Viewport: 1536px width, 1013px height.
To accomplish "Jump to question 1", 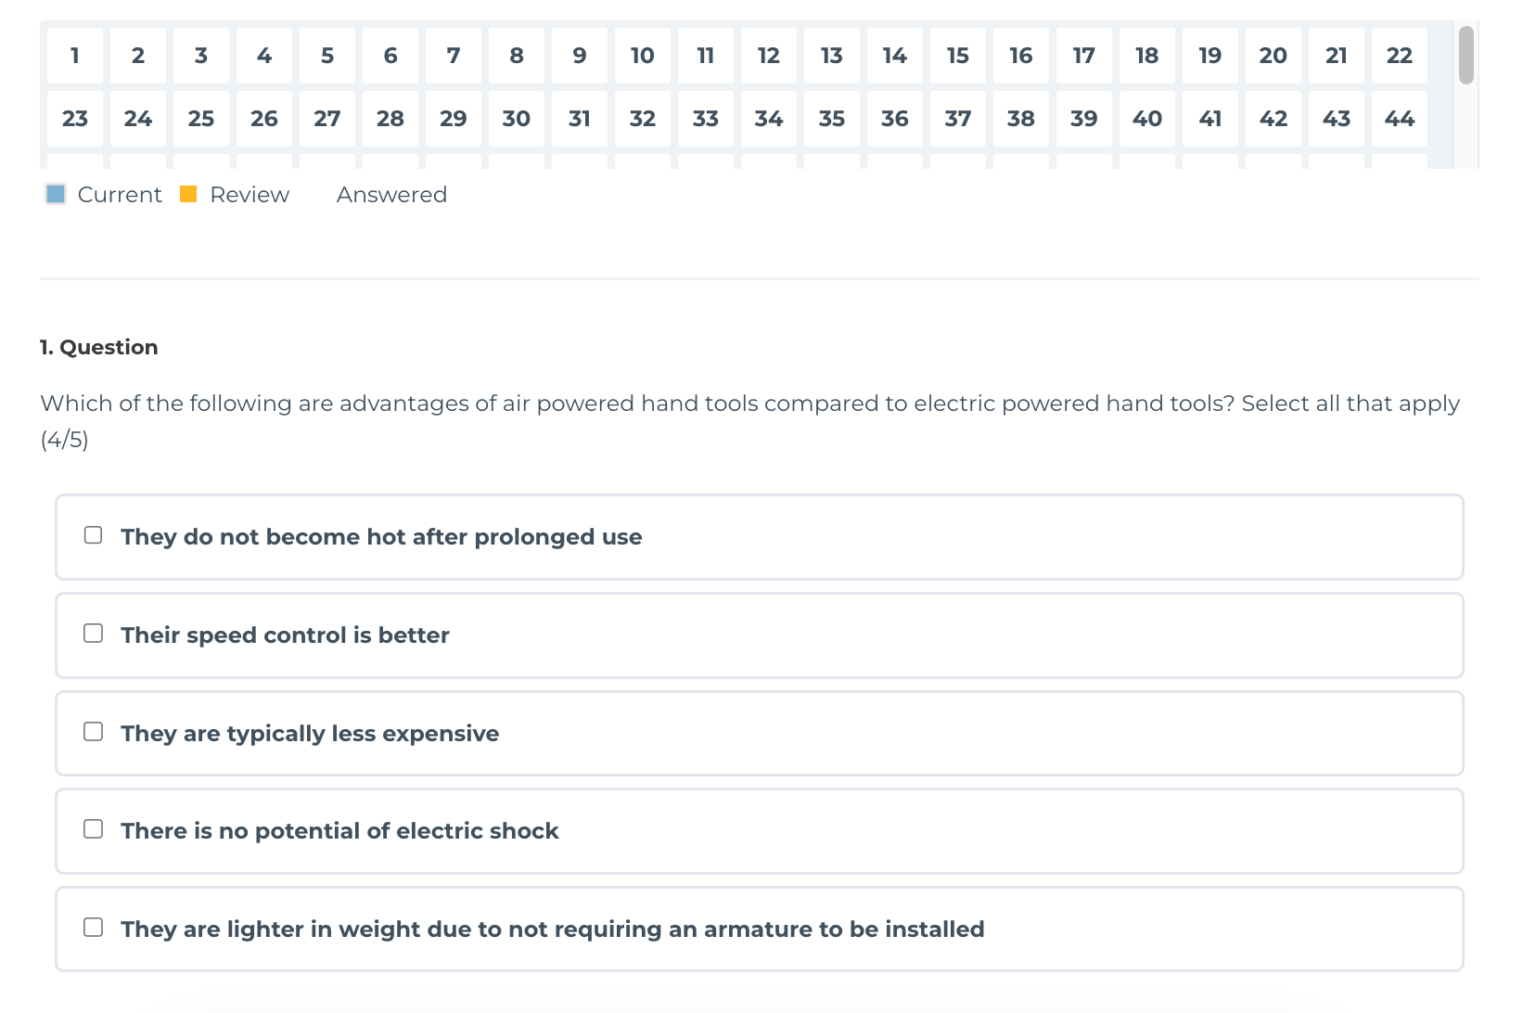I will tap(74, 56).
